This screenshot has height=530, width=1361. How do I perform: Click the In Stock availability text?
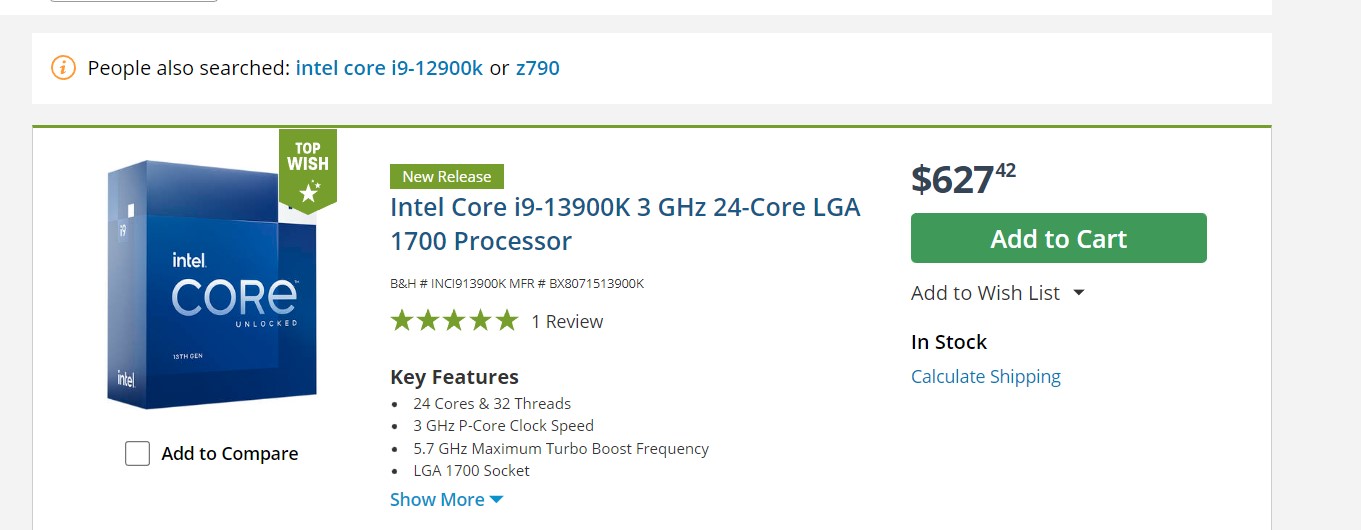click(x=948, y=342)
